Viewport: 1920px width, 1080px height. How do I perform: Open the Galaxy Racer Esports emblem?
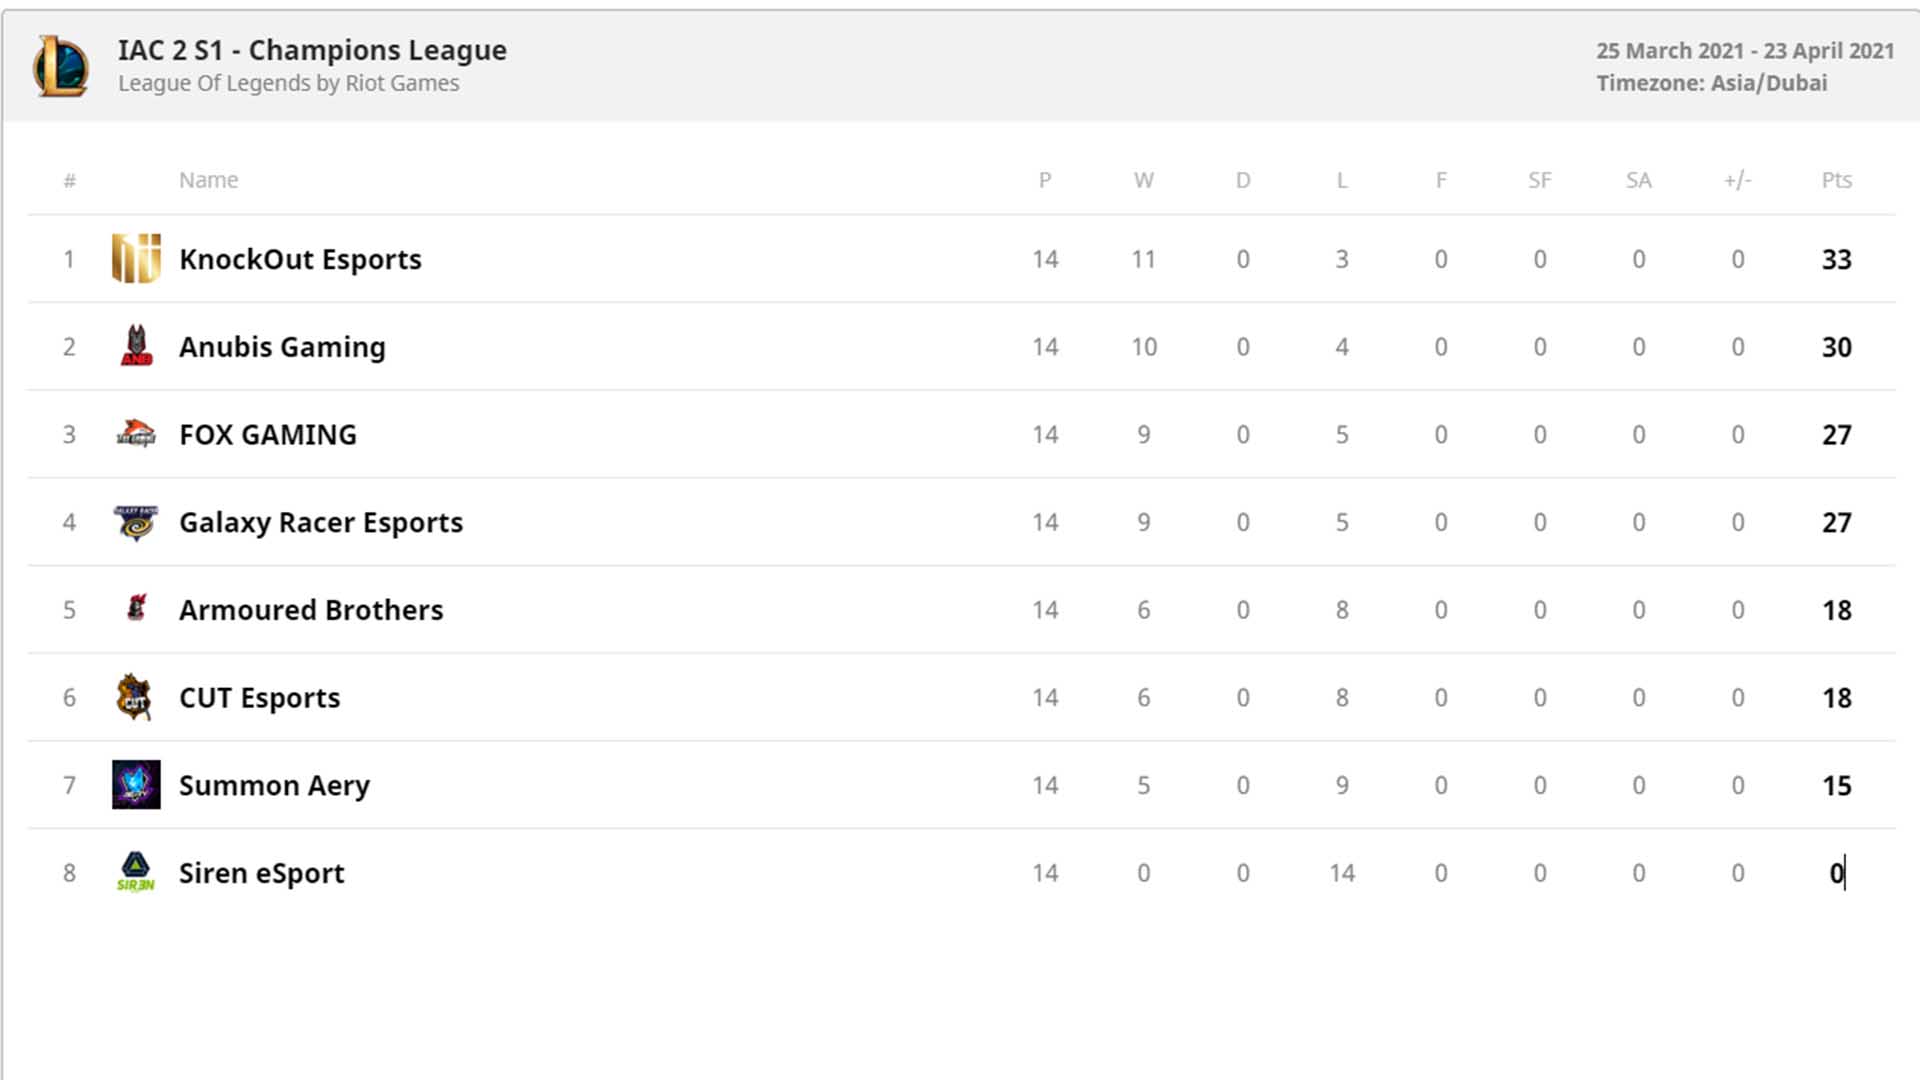pyautogui.click(x=136, y=522)
